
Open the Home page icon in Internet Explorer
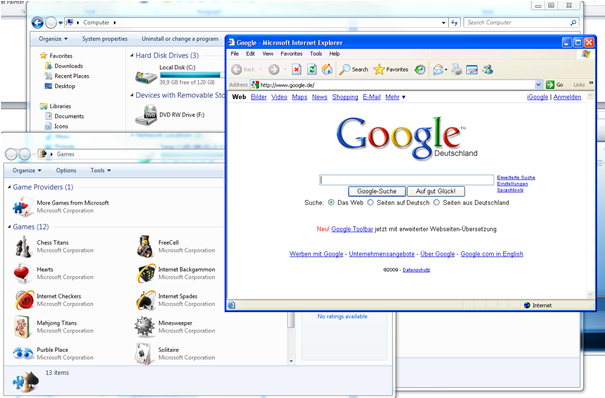327,69
